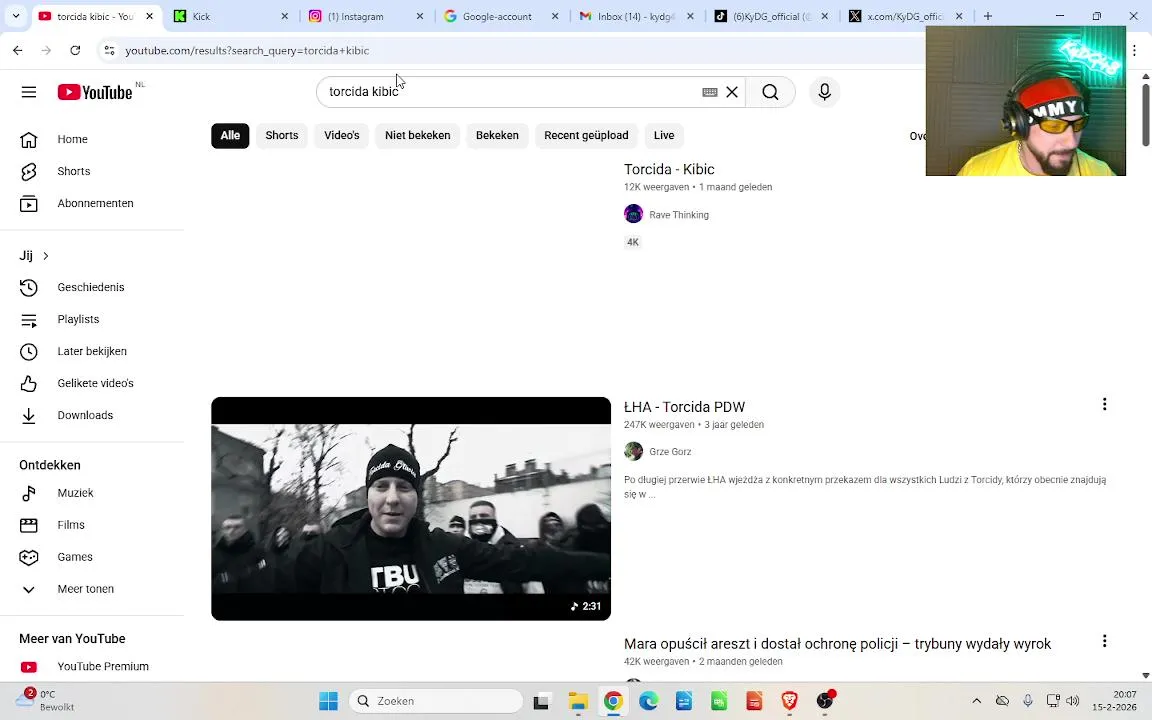Open the taskbar volume control
The height and width of the screenshot is (720, 1152).
[1073, 701]
